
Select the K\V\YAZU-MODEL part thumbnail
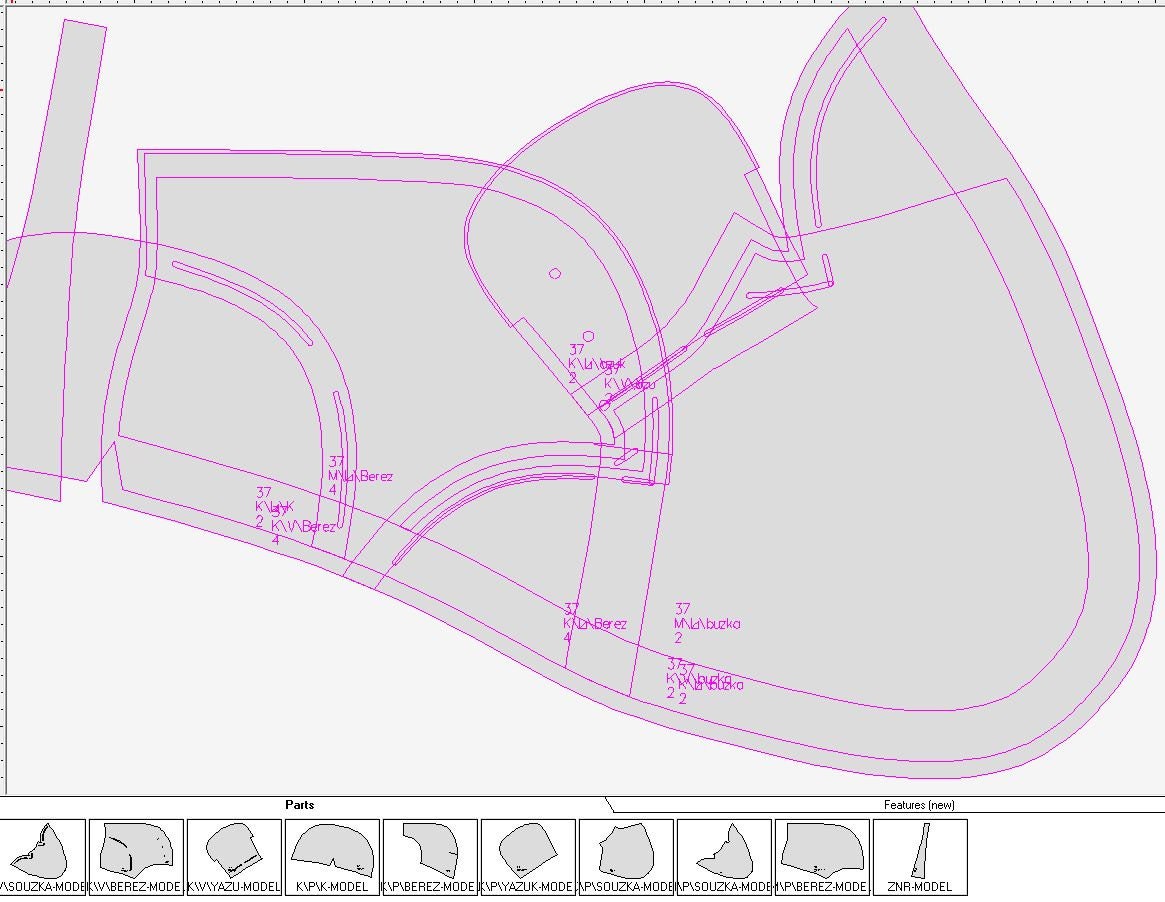233,855
